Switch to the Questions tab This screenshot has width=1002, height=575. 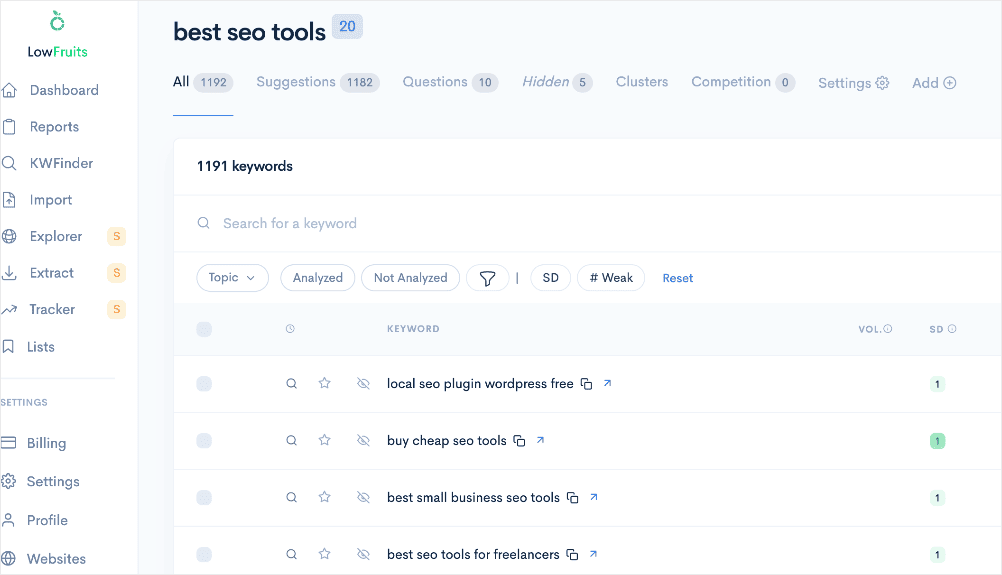coord(450,82)
